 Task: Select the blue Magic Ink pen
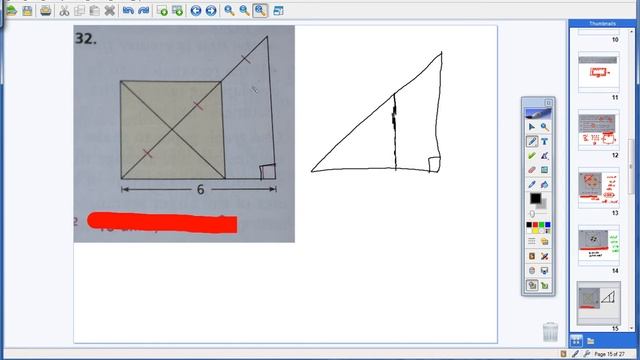tap(531, 184)
